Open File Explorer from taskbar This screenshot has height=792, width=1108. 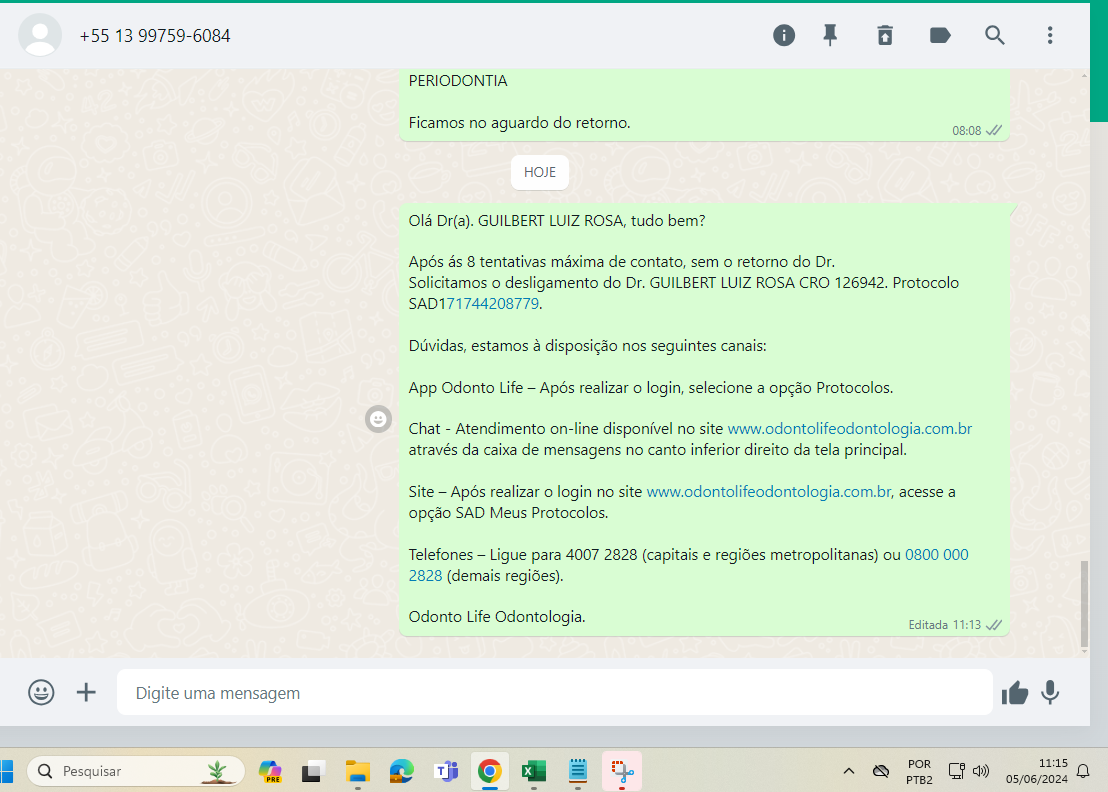358,772
